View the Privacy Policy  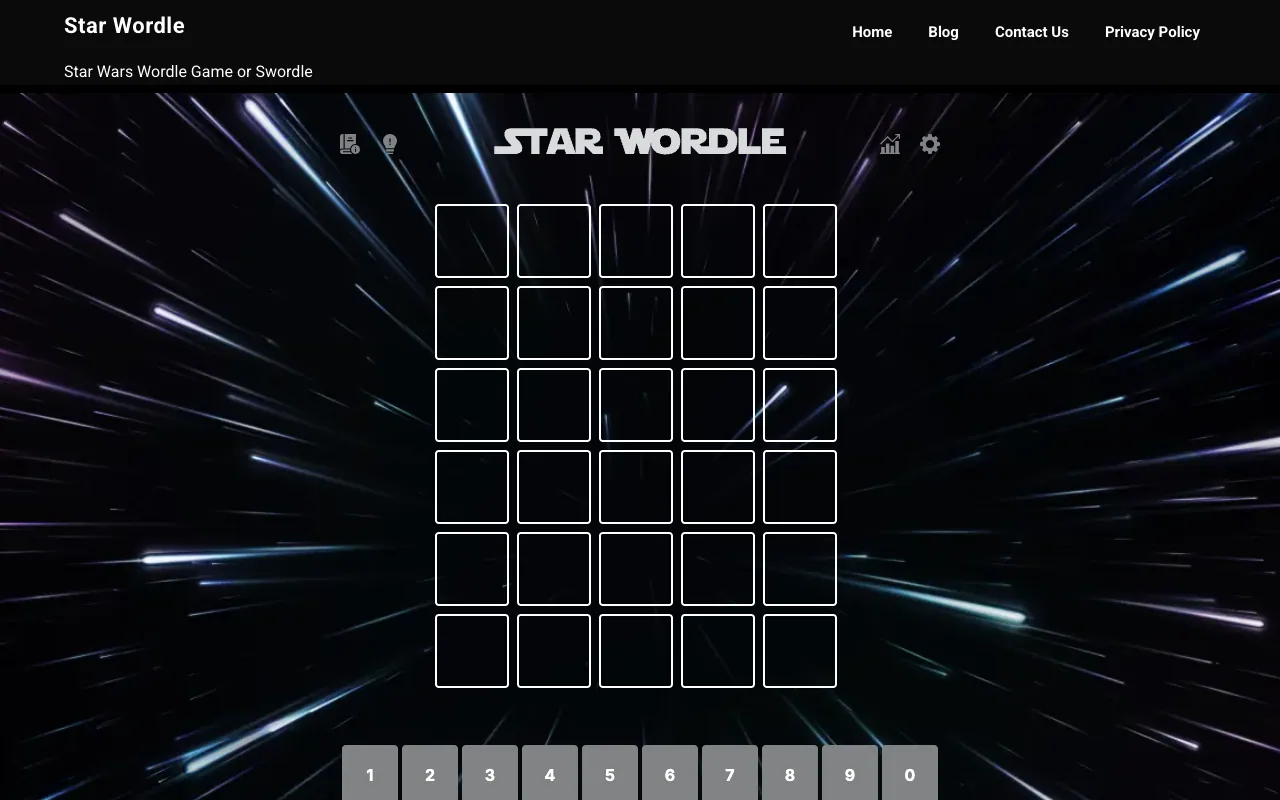[x=1152, y=32]
